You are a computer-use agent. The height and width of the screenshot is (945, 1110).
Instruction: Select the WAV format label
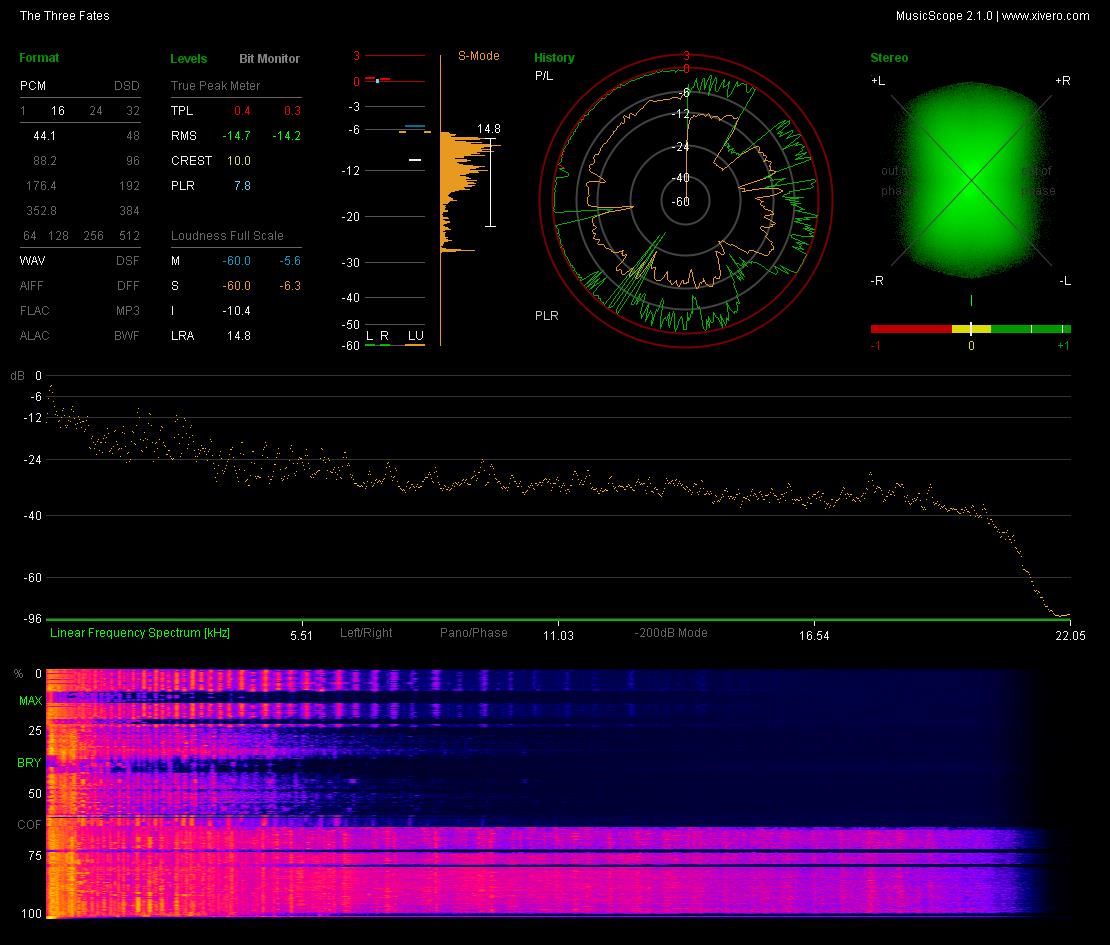[33, 260]
